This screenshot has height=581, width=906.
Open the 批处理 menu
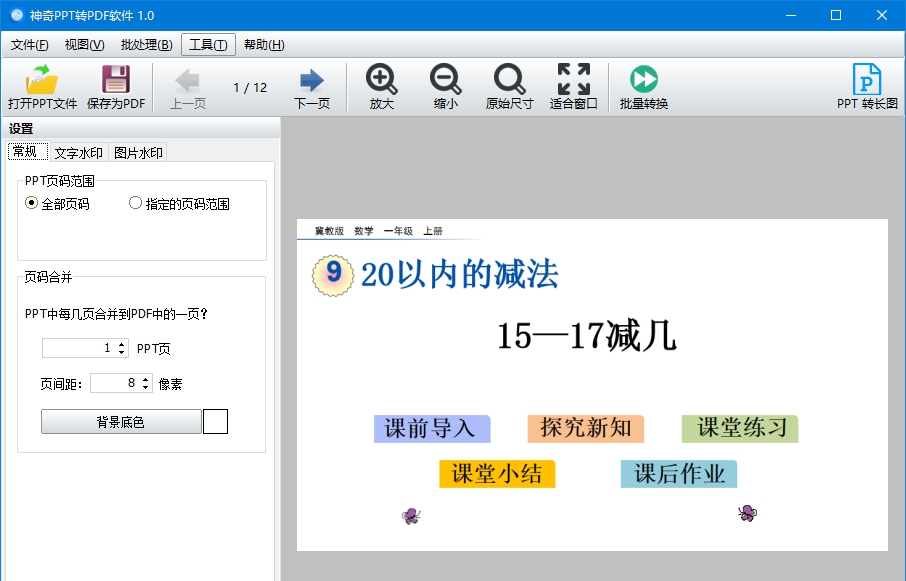[146, 45]
